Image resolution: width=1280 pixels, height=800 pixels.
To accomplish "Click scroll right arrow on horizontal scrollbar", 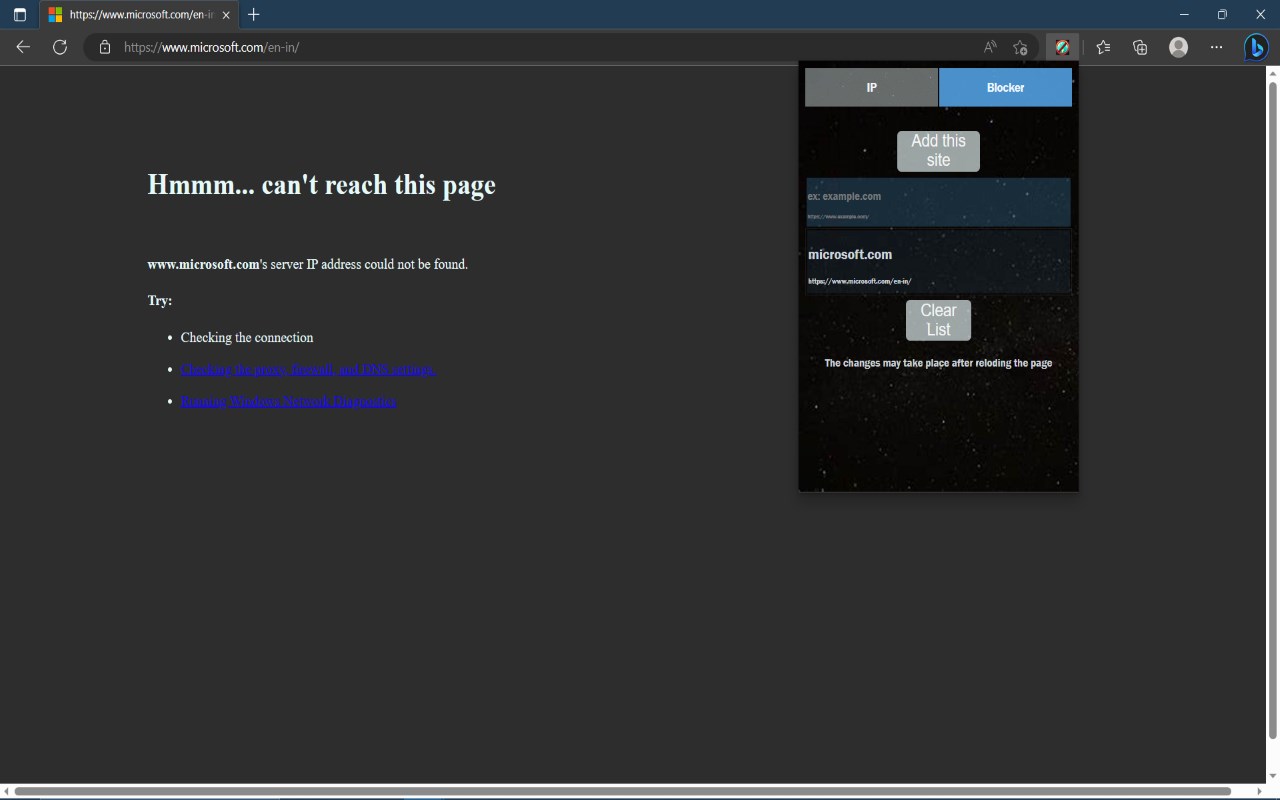I will point(1259,792).
